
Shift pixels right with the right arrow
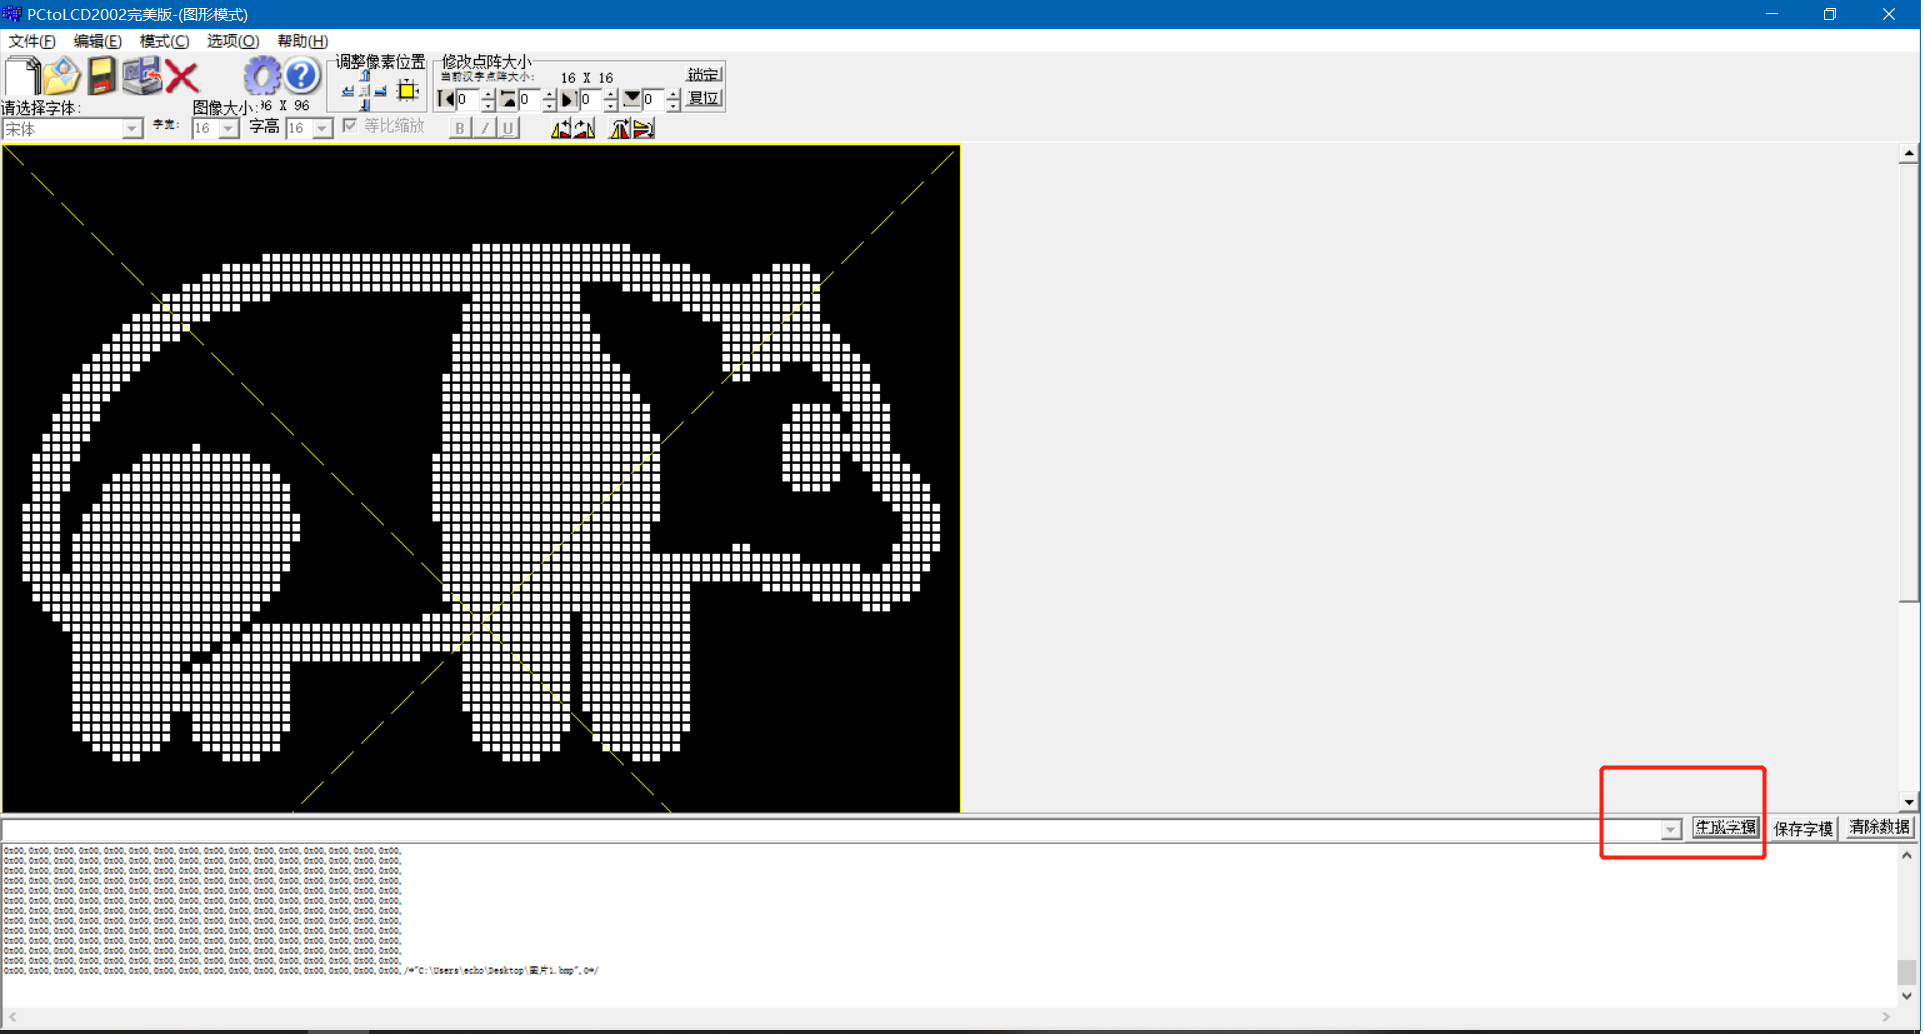click(380, 91)
